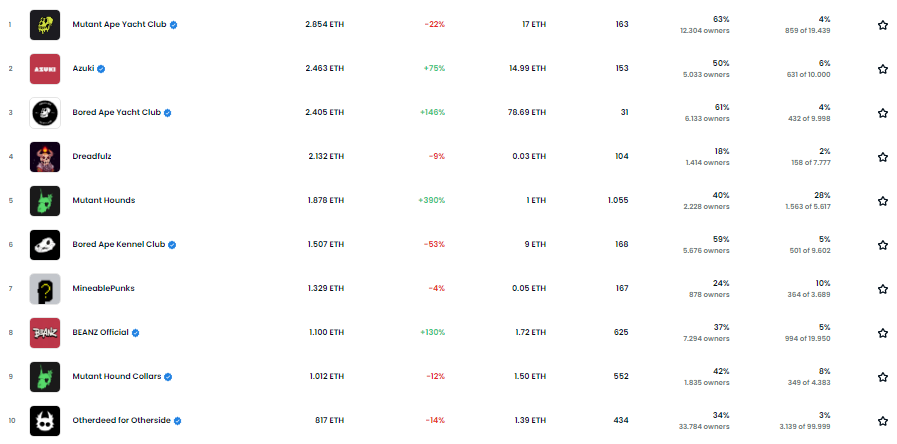The image size is (897, 444).
Task: Add Otherdeed for Otherside to favorites
Action: coord(883,421)
